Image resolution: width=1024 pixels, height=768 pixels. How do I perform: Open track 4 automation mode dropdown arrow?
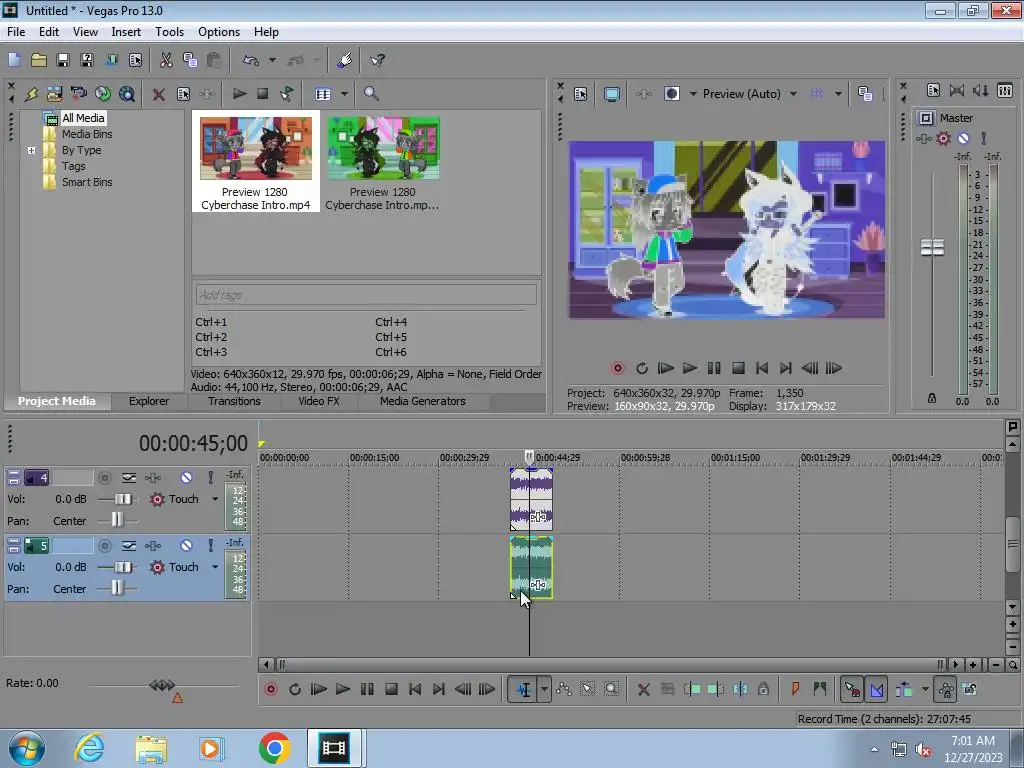coord(215,500)
